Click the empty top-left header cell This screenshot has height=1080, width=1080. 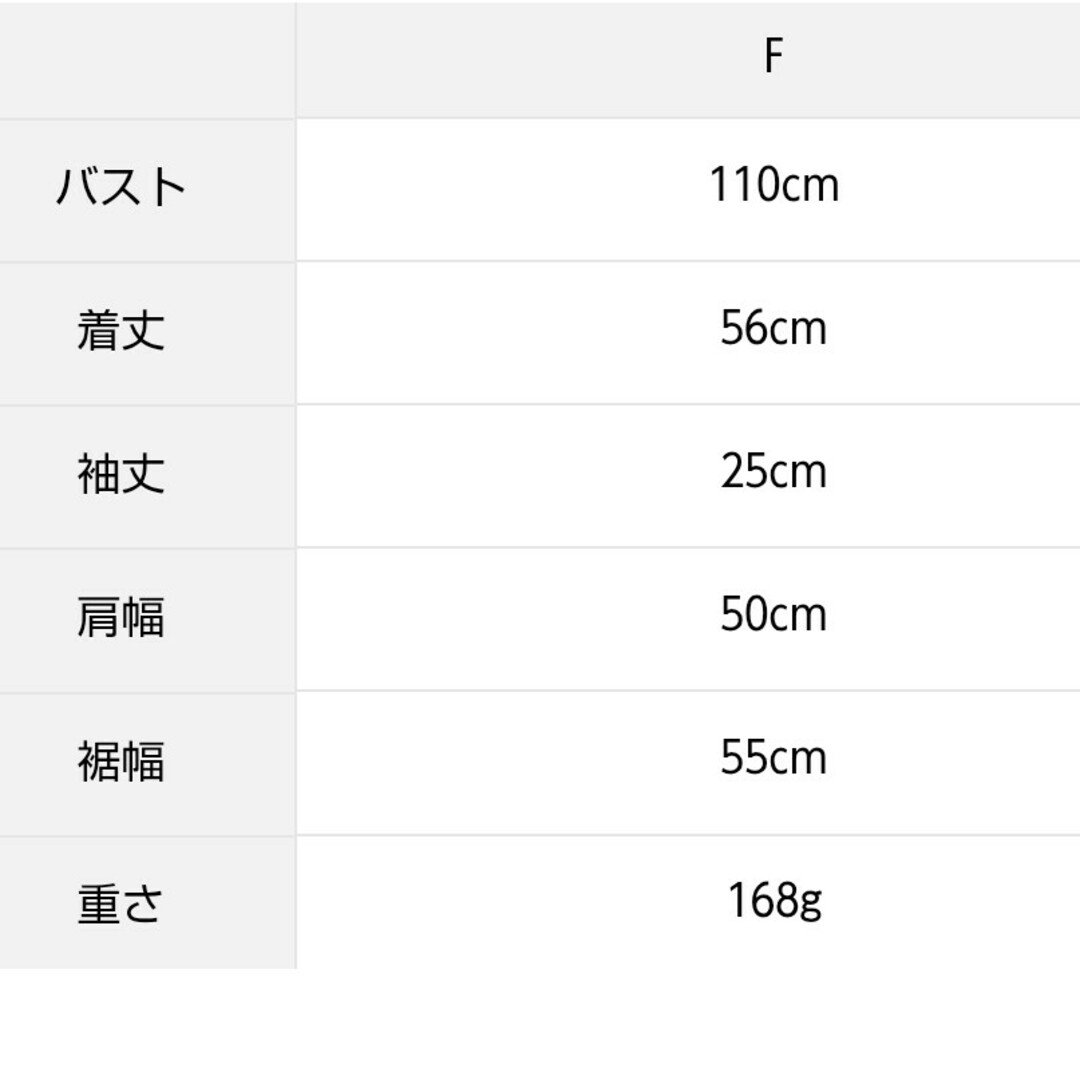click(x=147, y=60)
